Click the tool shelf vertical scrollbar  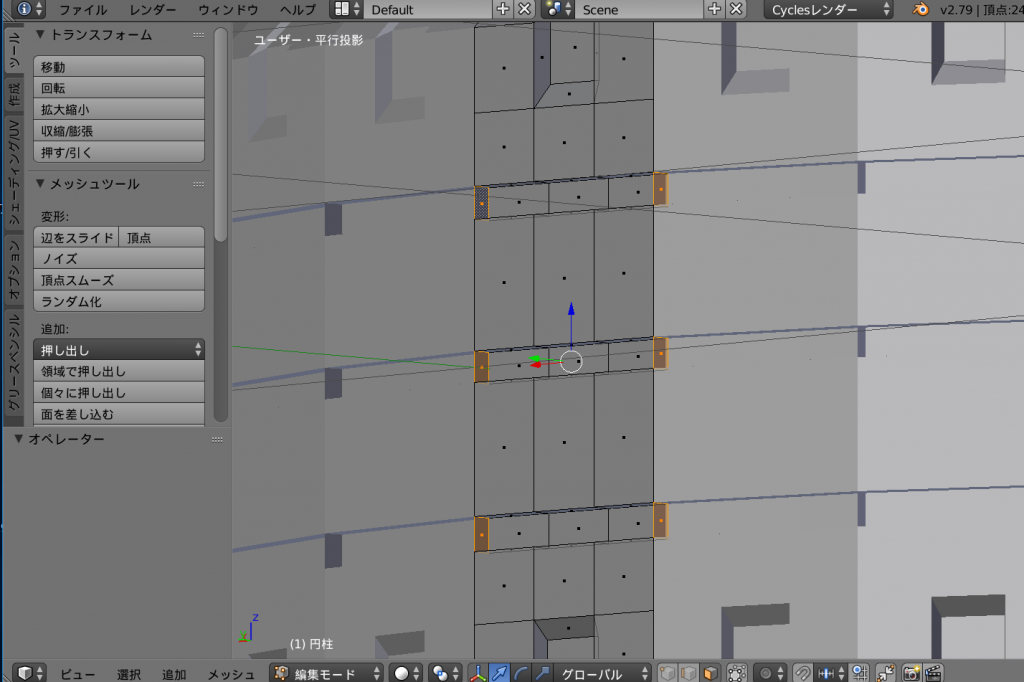pyautogui.click(x=221, y=130)
